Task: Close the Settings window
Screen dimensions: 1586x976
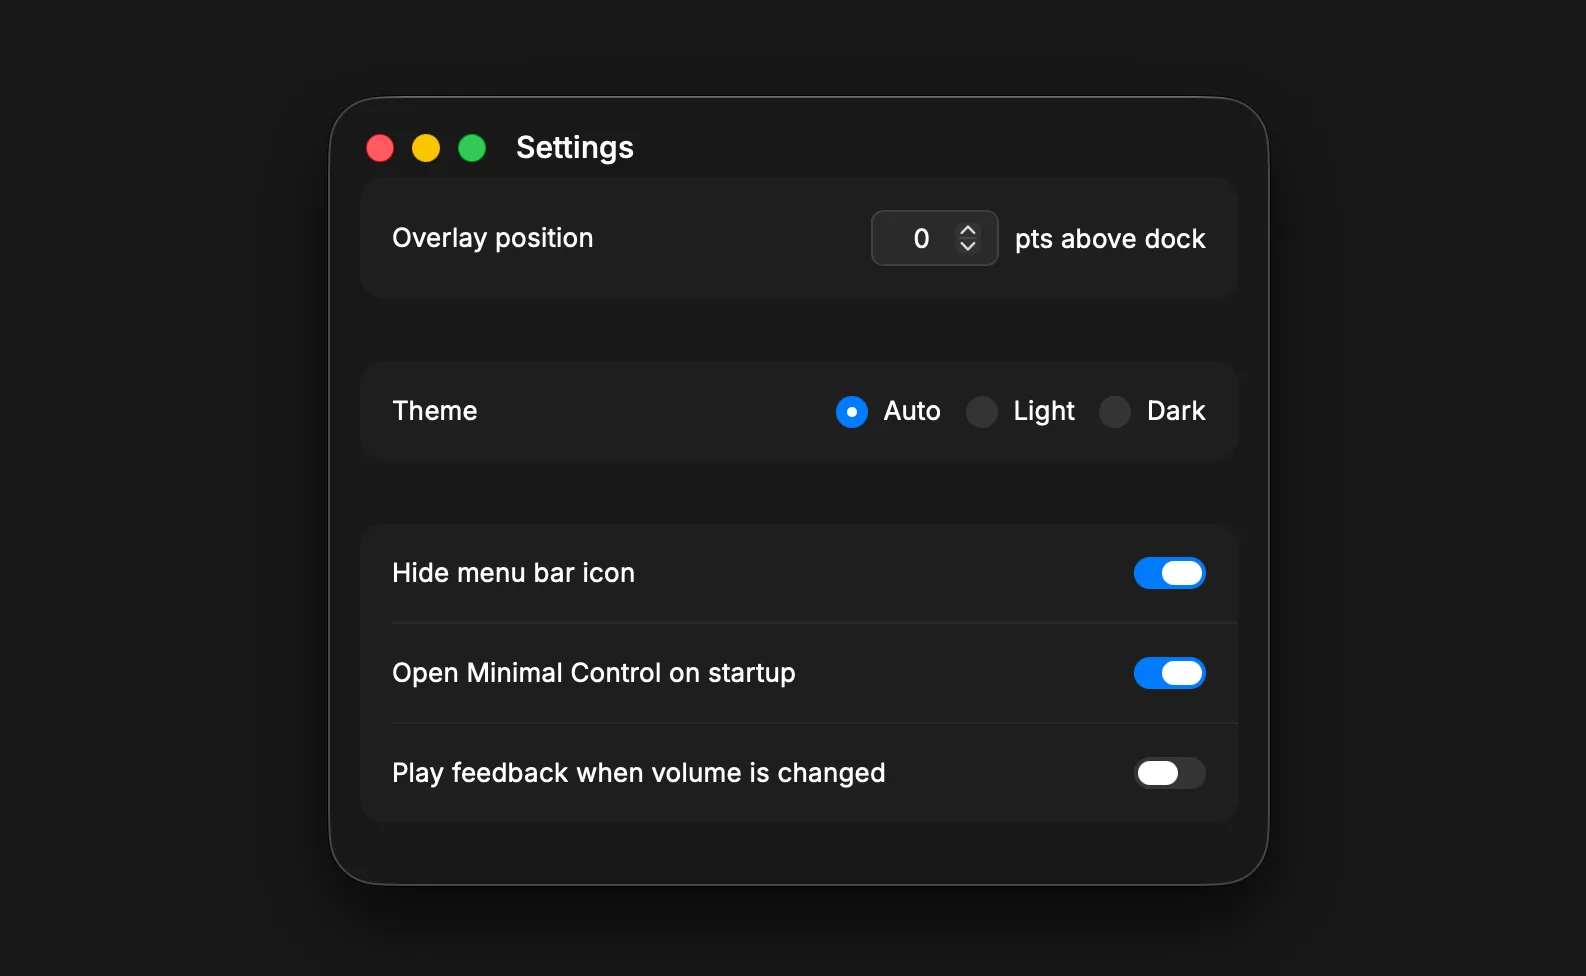Action: (x=380, y=148)
